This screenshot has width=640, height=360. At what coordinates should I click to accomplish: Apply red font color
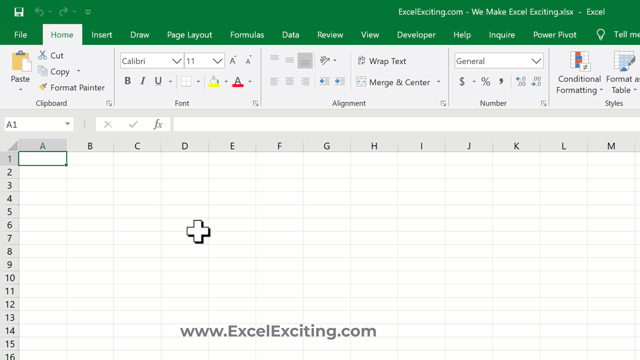238,82
